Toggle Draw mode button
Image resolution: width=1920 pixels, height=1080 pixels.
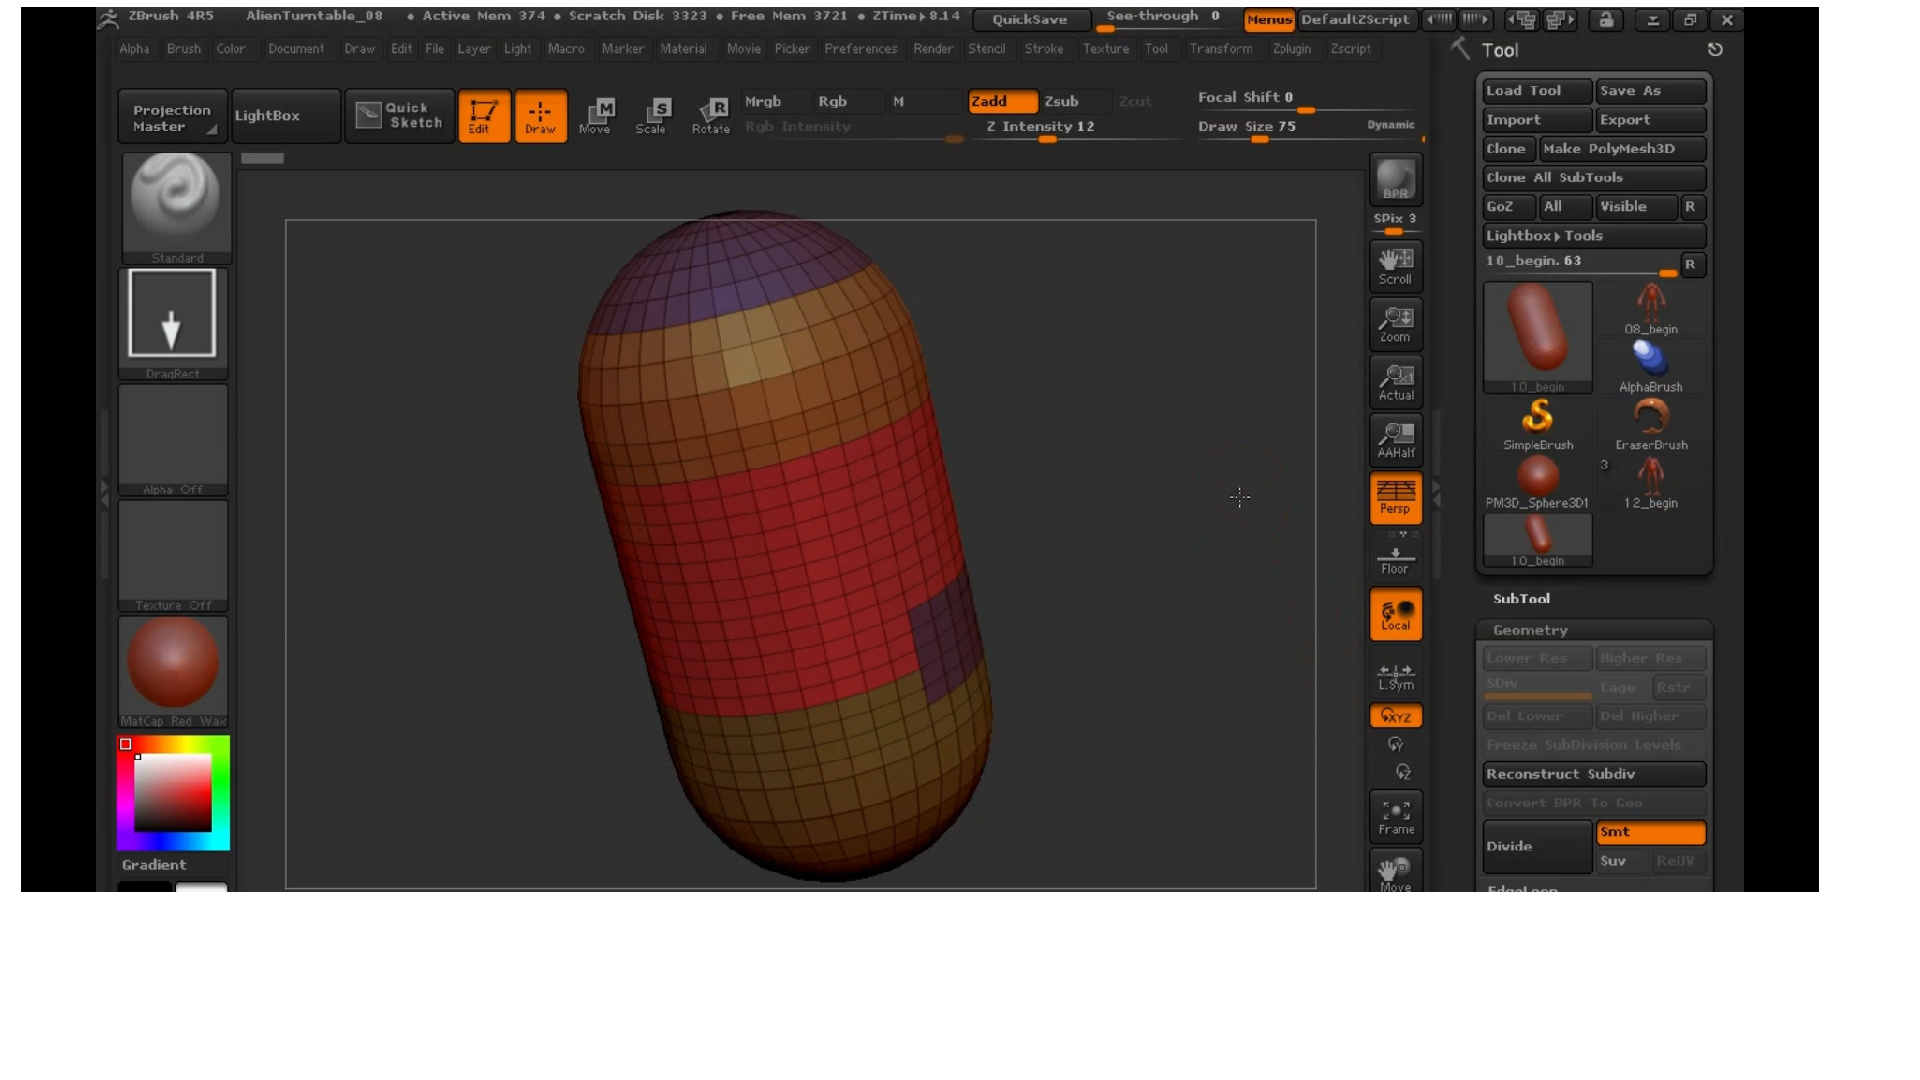541,116
